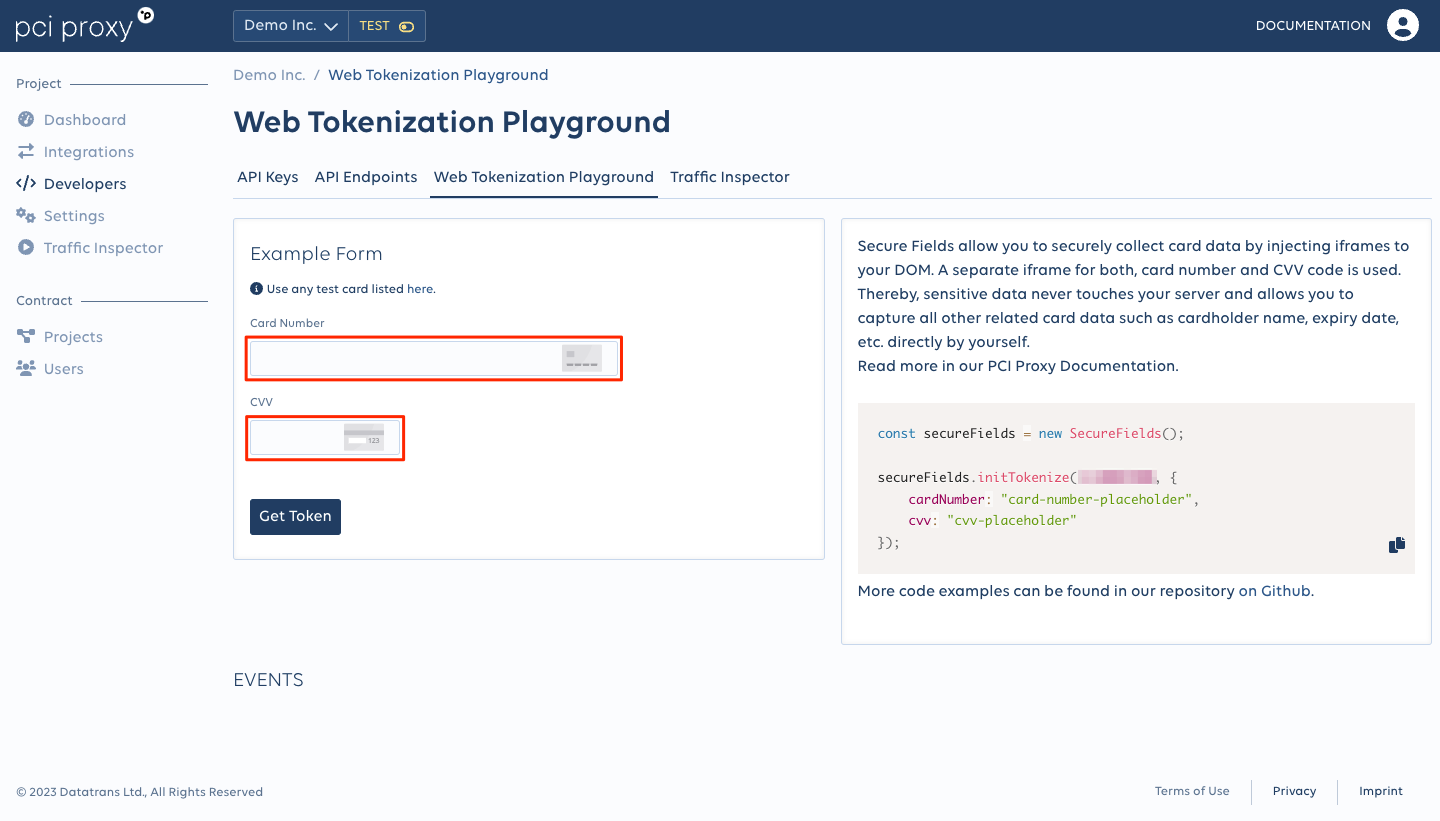The height and width of the screenshot is (821, 1440).
Task: Click the CVV card illustration icon
Action: tap(364, 437)
